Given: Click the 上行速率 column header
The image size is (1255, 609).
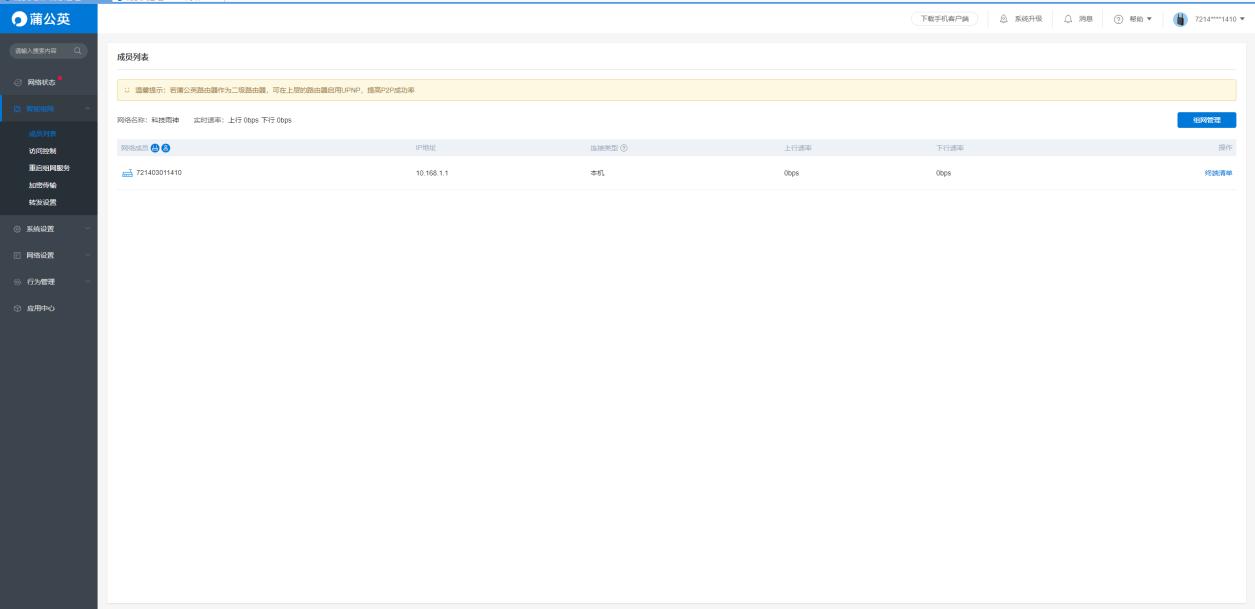Looking at the screenshot, I should [x=798, y=148].
